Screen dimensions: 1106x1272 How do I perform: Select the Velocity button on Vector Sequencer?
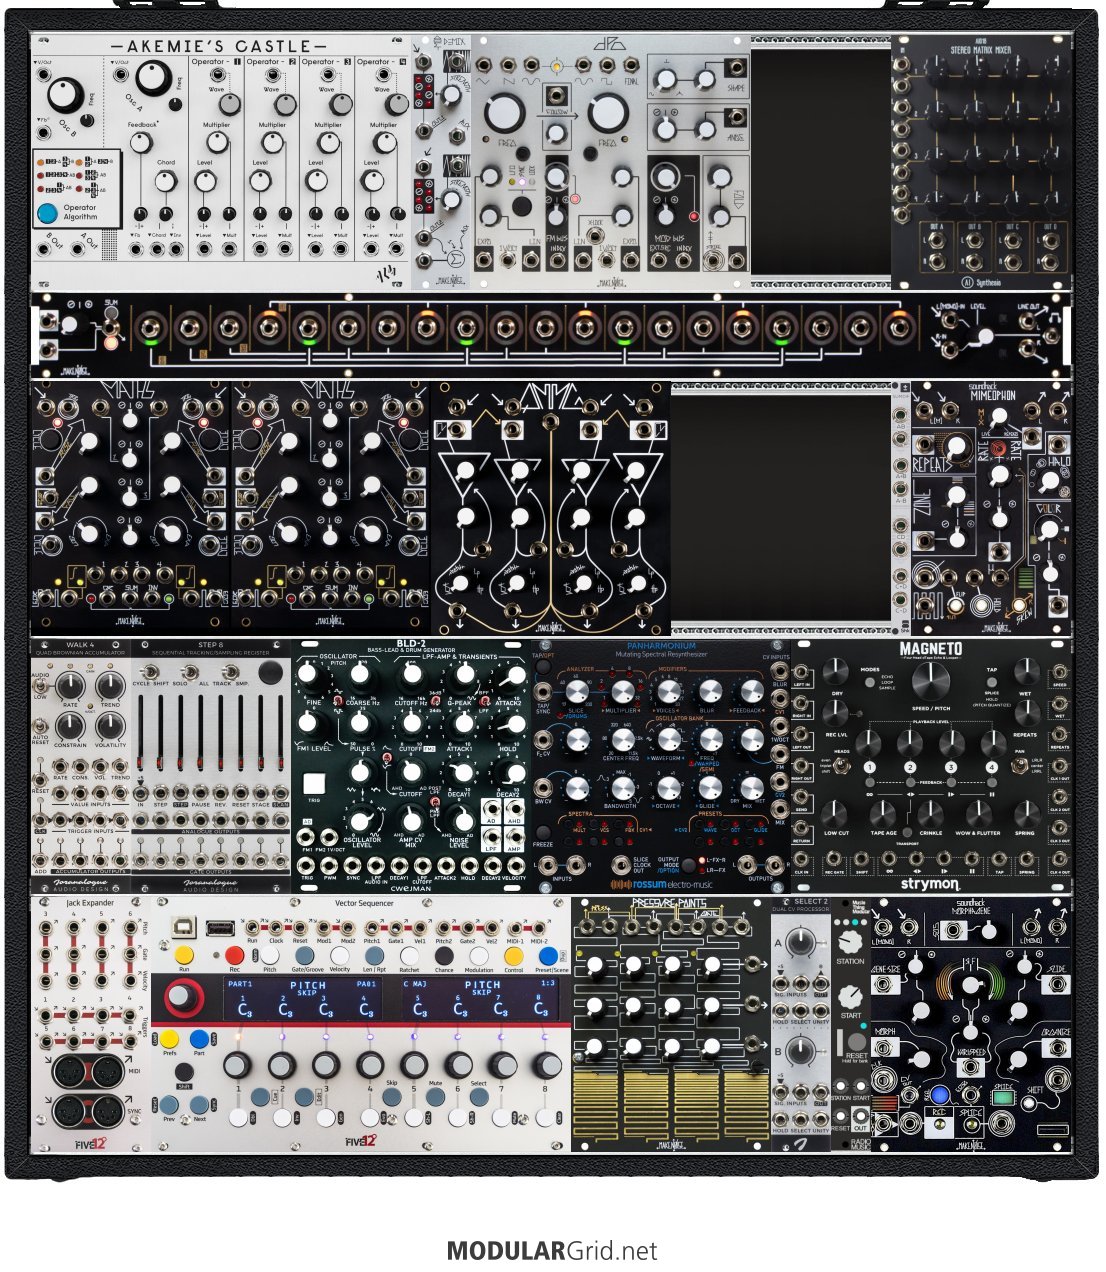point(340,955)
